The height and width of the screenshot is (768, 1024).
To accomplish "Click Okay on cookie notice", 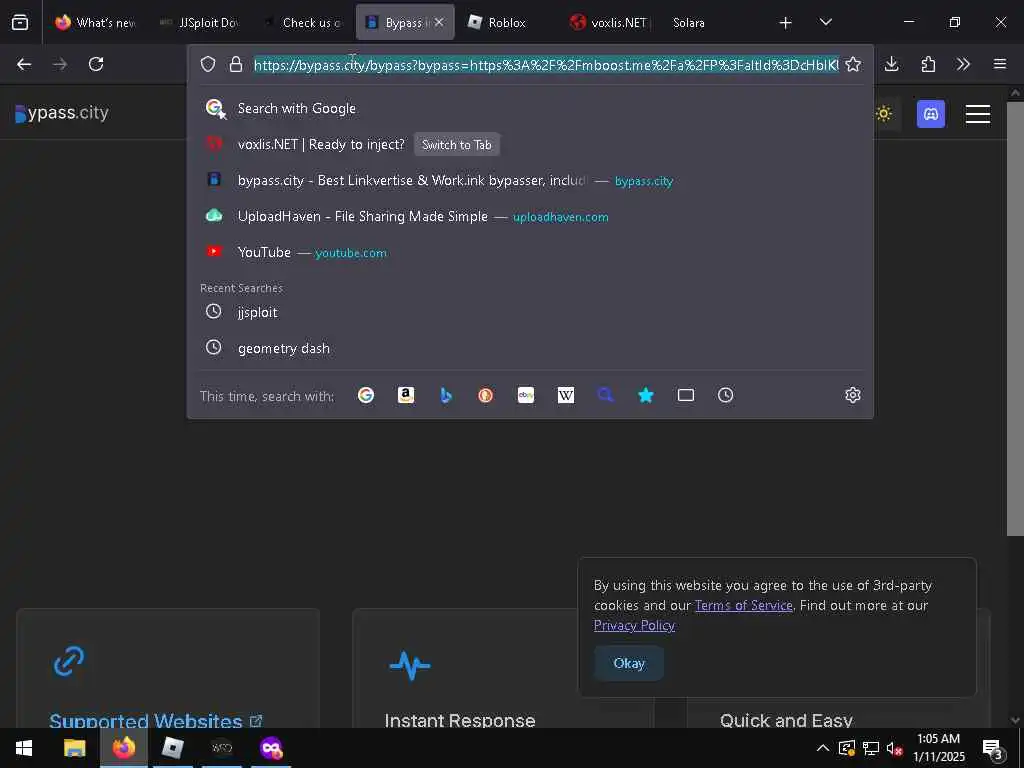I will pyautogui.click(x=629, y=663).
